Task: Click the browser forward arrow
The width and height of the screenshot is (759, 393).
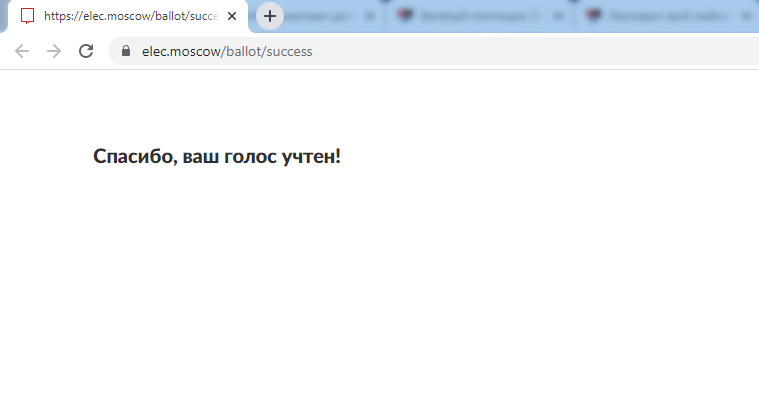Action: [54, 51]
